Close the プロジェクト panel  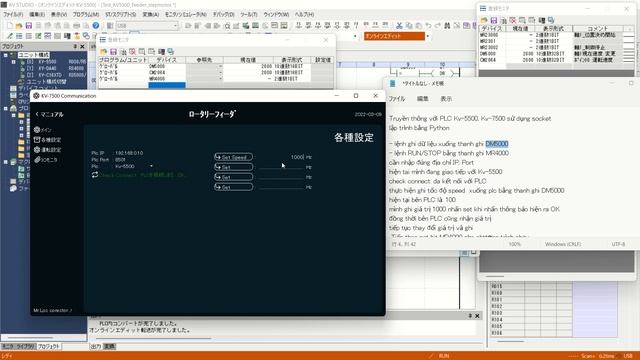pyautogui.click(x=82, y=47)
